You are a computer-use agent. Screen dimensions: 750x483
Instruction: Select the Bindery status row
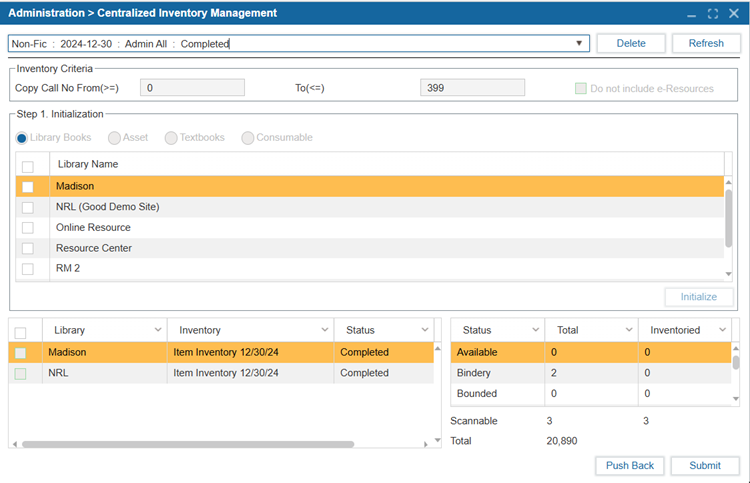point(591,373)
